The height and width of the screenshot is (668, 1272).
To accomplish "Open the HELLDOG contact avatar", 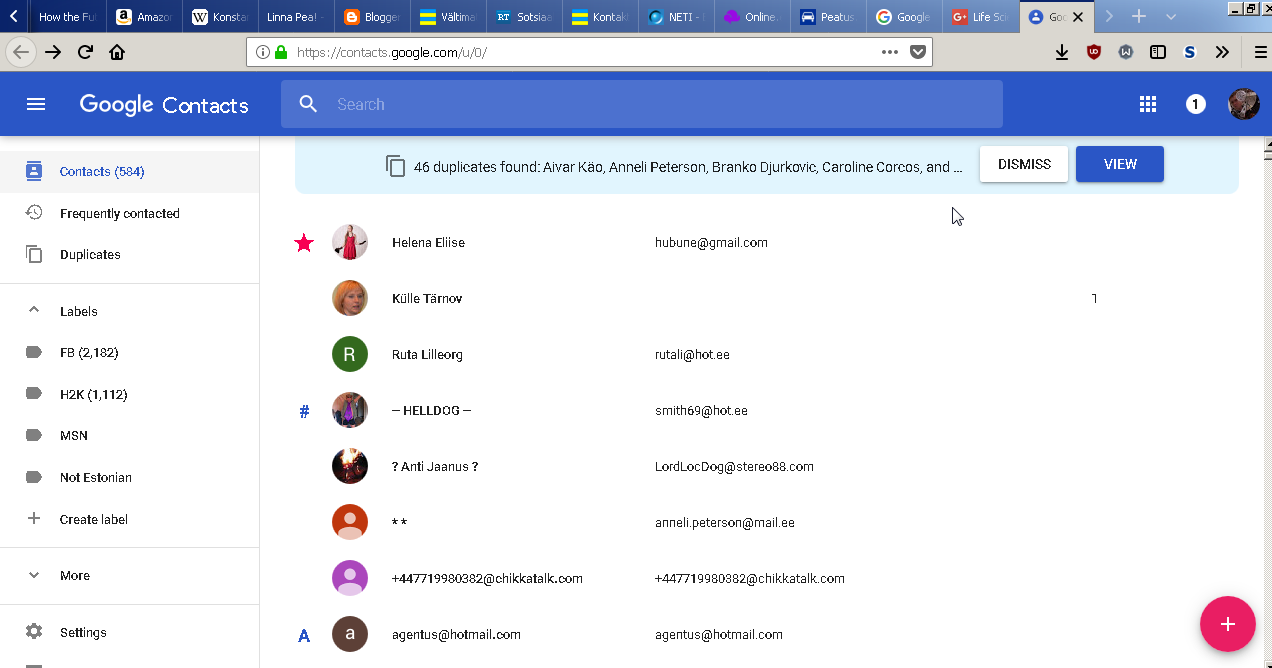I will click(350, 410).
